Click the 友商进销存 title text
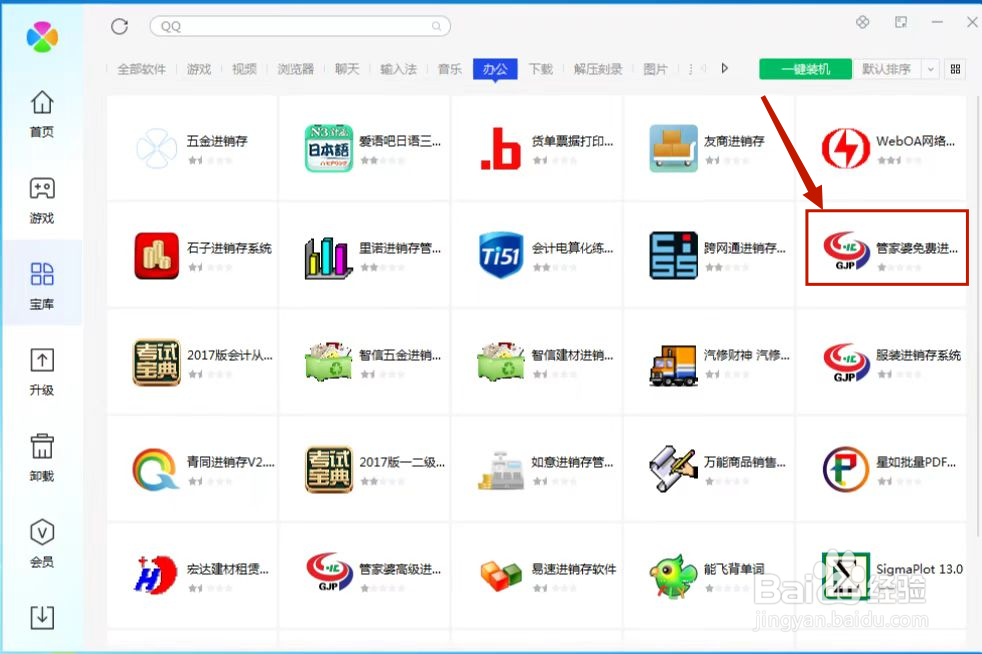This screenshot has width=982, height=654. [734, 141]
